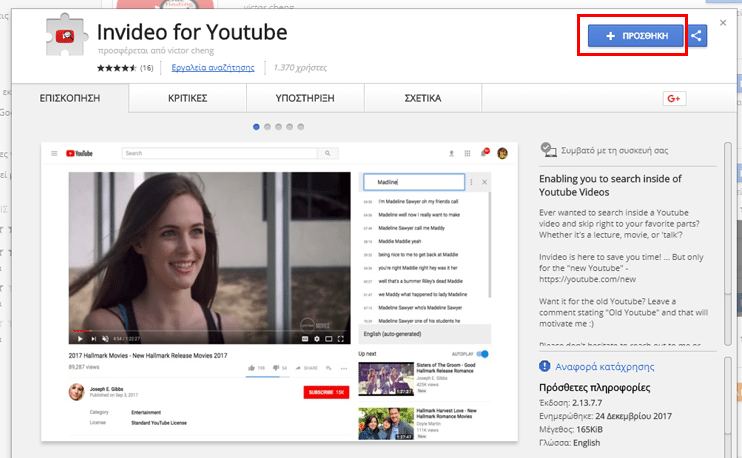
Task: Toggle subtitles CC button in player
Action: click(305, 339)
